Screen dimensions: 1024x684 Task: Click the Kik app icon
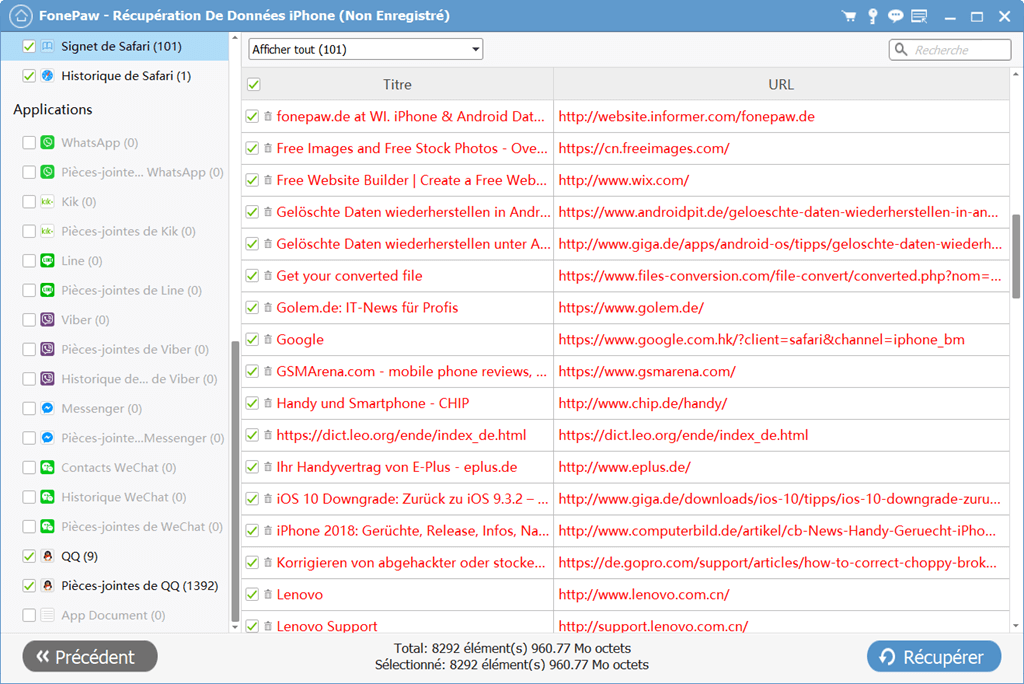(48, 202)
